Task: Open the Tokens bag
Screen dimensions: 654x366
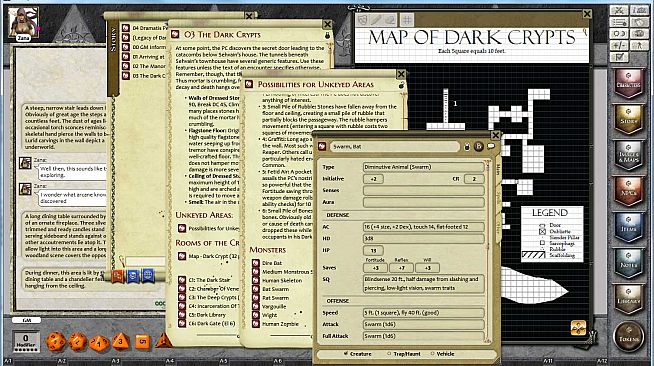Action: pyautogui.click(x=629, y=336)
